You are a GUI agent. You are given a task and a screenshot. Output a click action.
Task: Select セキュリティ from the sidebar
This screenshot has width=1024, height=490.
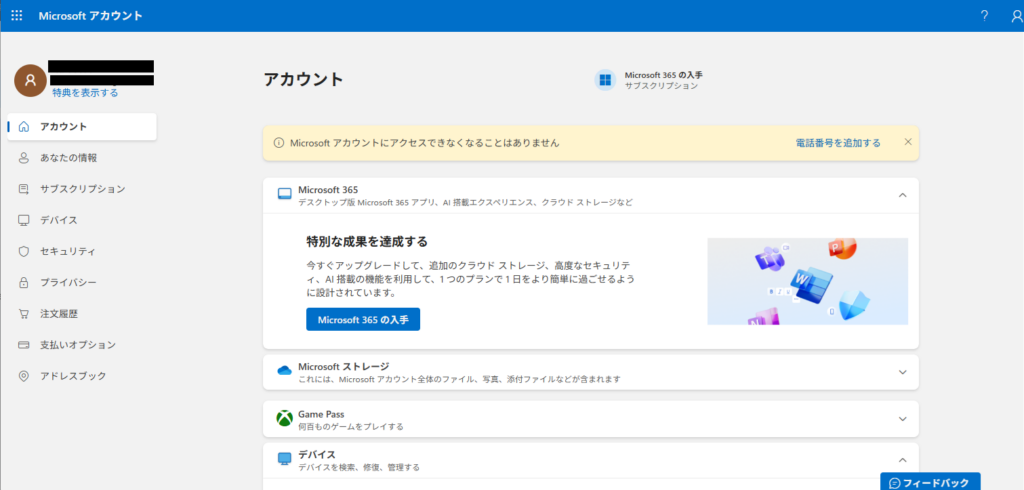coord(68,251)
